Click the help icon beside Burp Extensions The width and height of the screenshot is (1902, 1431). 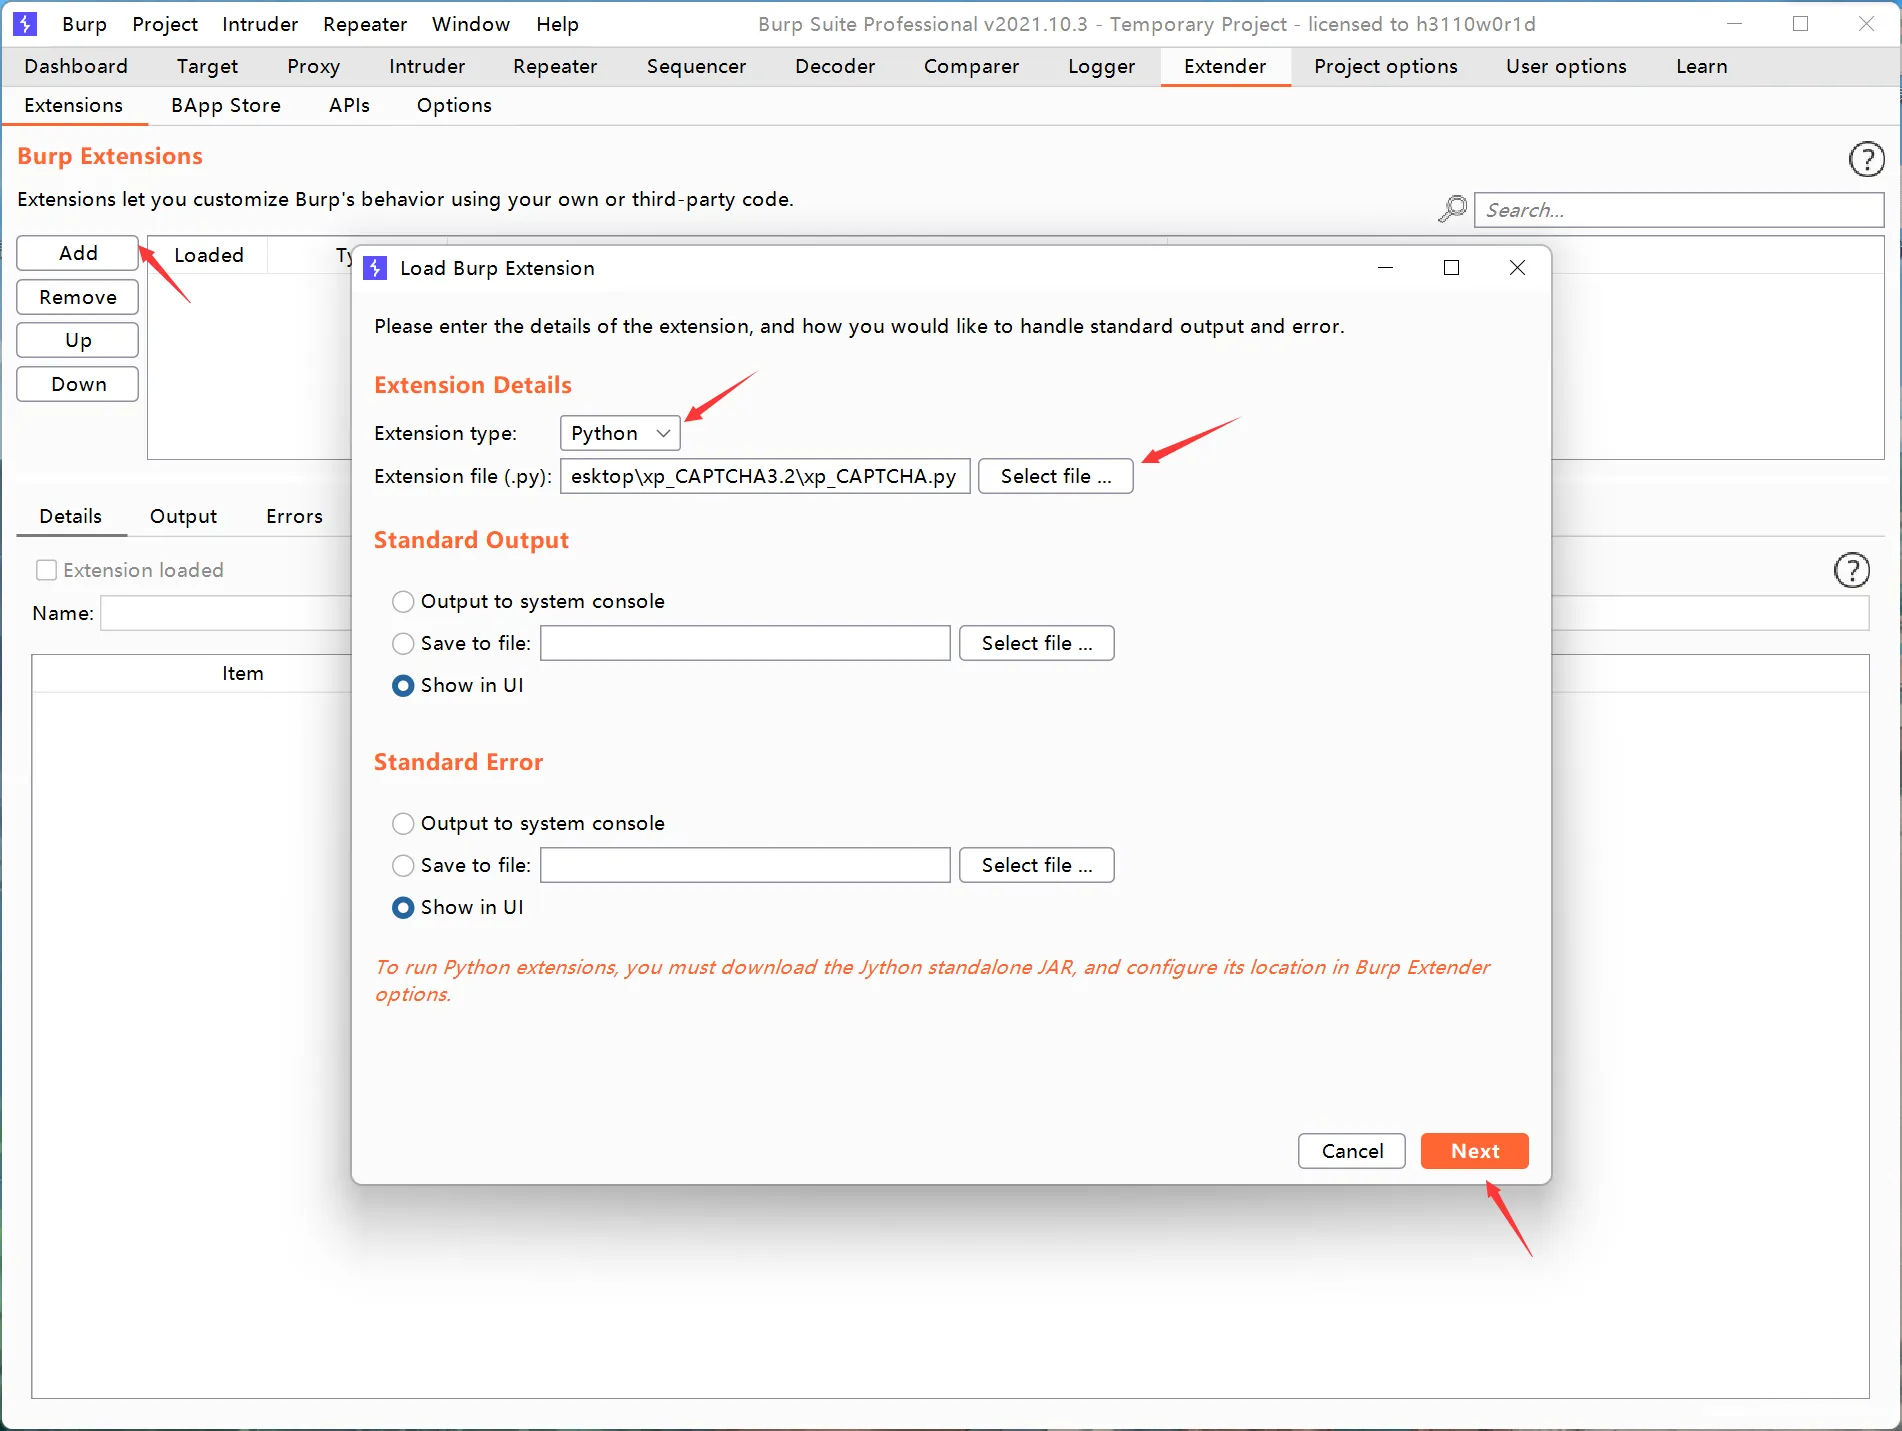click(x=1866, y=159)
